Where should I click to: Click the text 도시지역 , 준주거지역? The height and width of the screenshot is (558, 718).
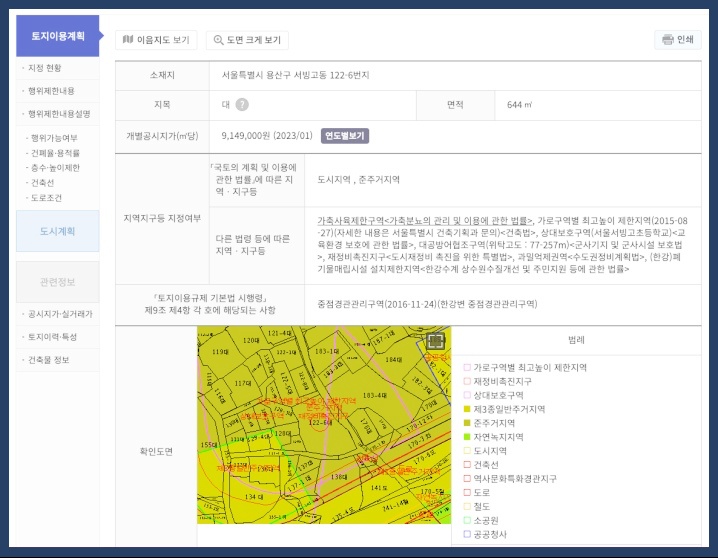coord(359,179)
